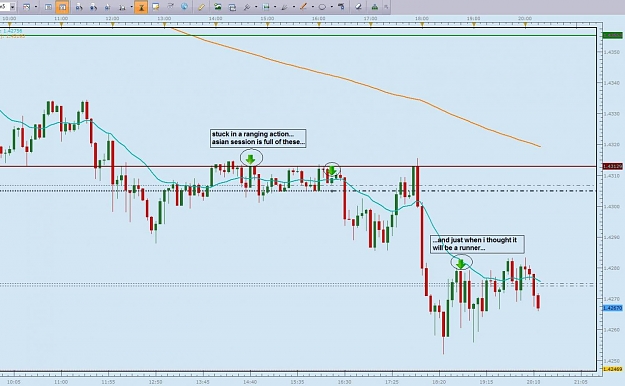Select the 'and just when i thought' note
Viewport: 625px width, 386px height.
[477, 244]
